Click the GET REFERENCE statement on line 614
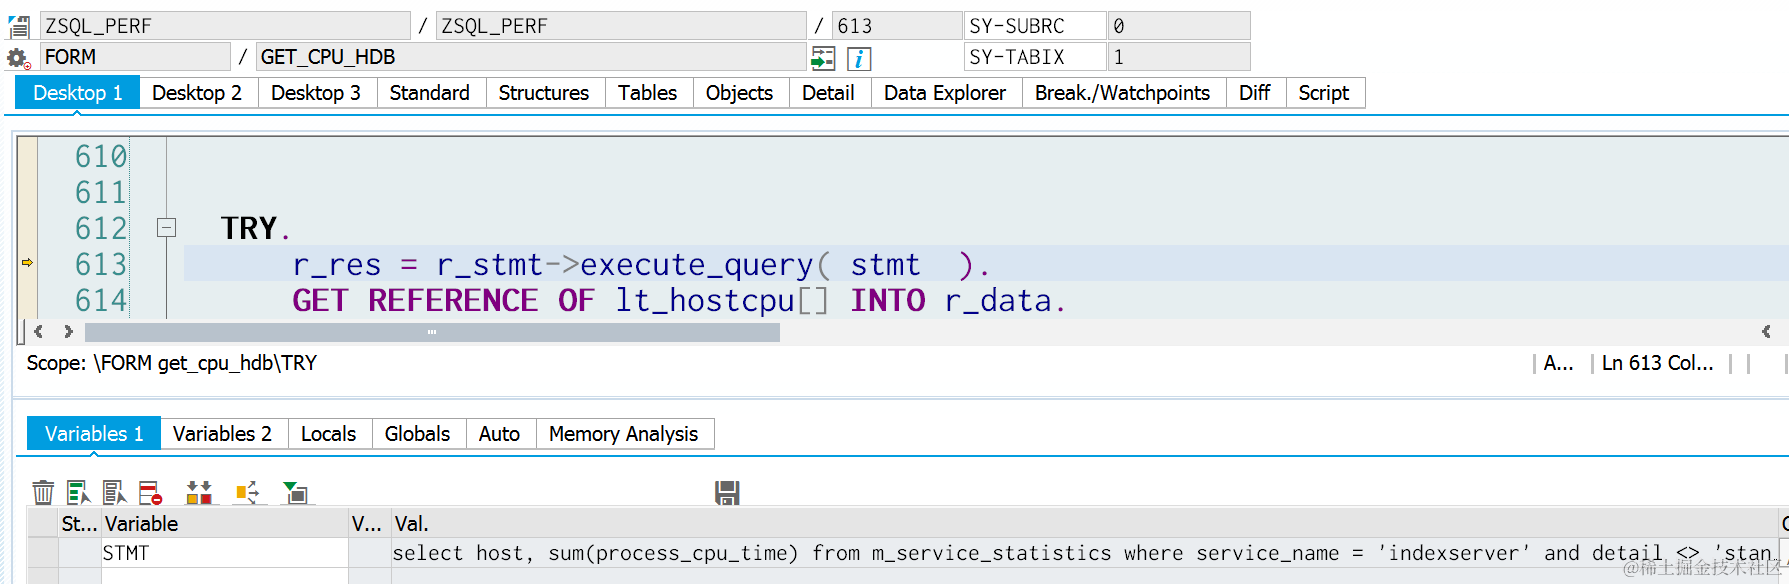This screenshot has height=584, width=1789. pos(678,301)
